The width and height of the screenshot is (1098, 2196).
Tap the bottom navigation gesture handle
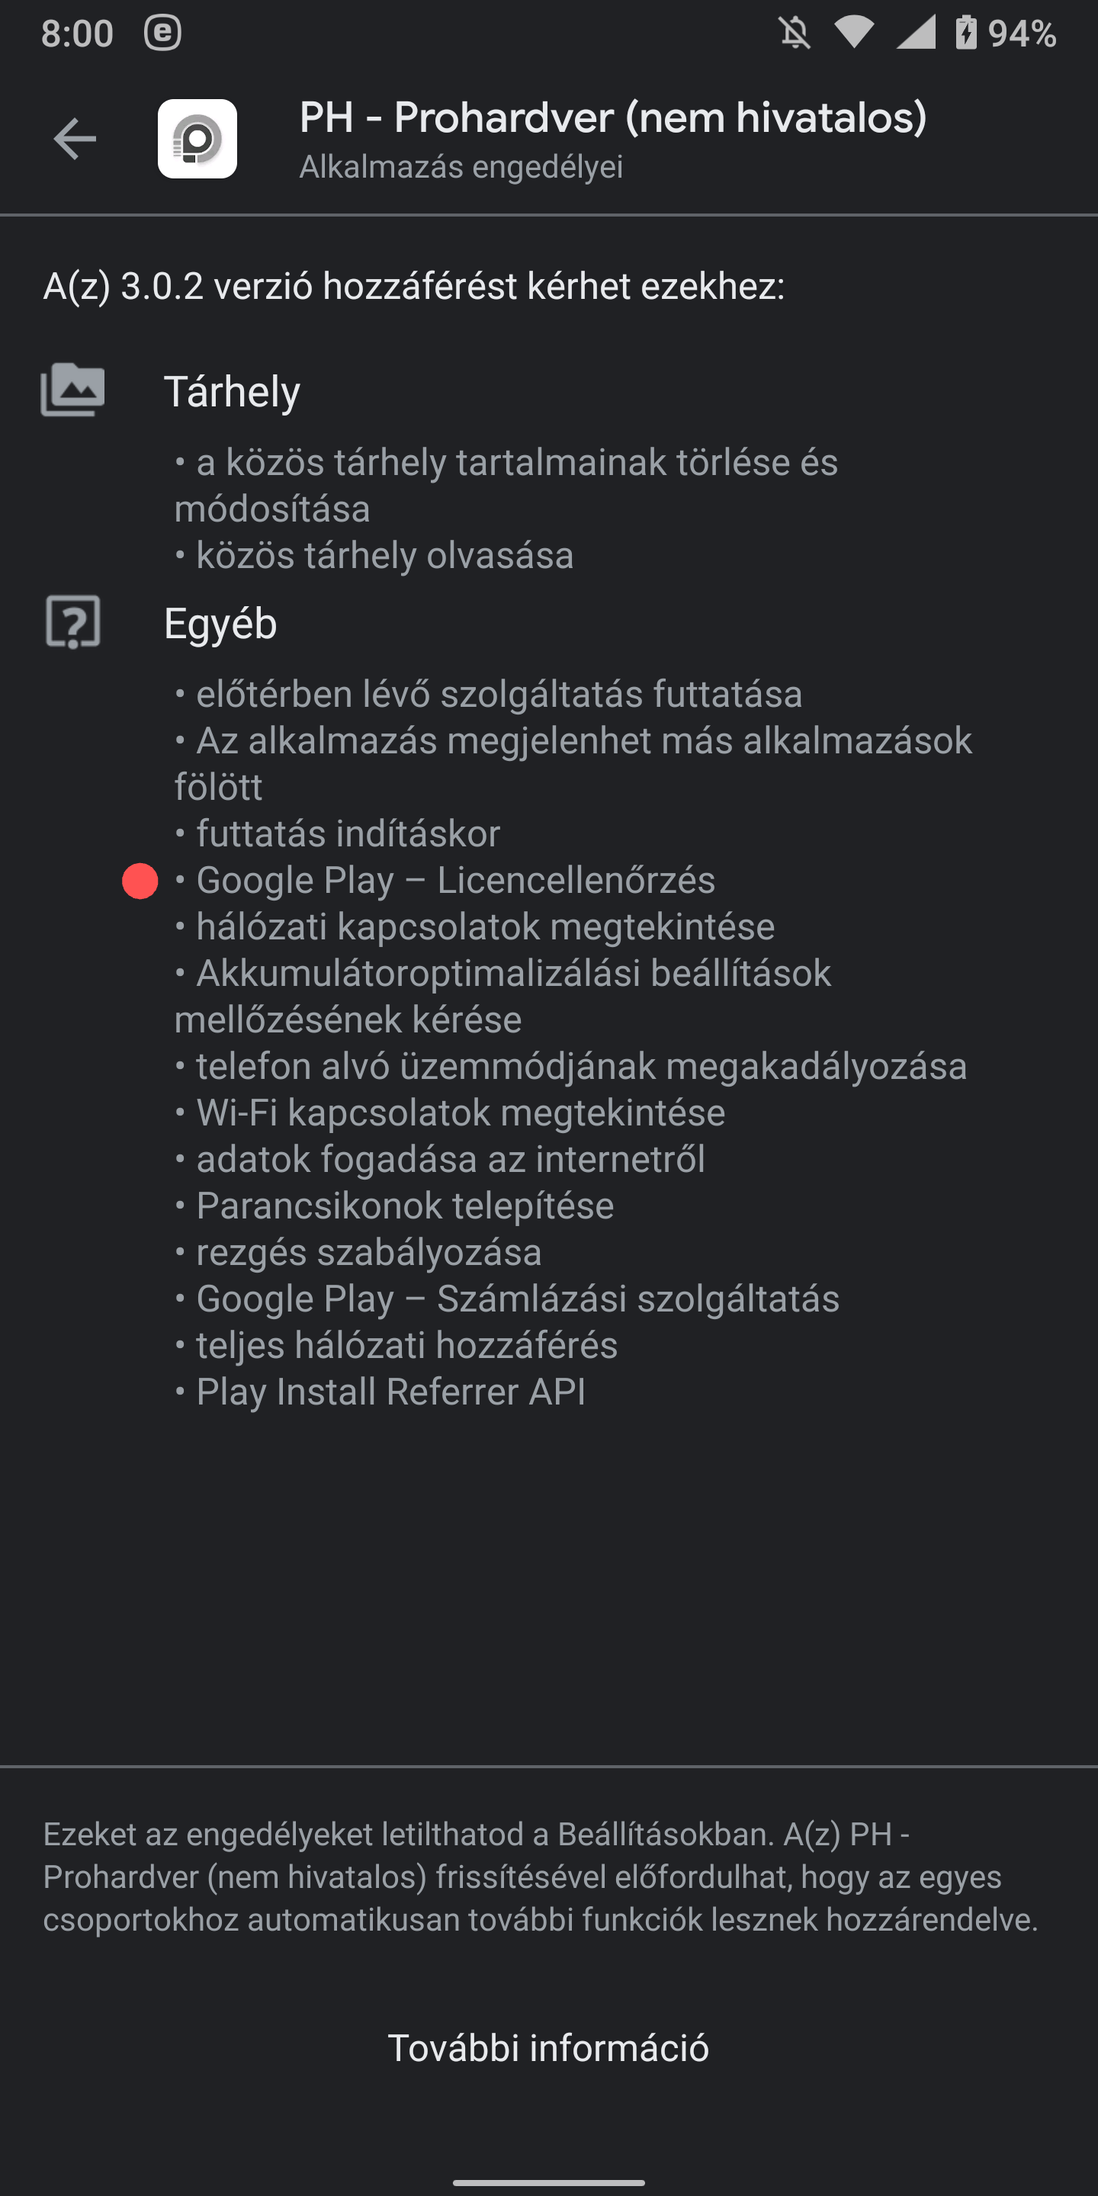pyautogui.click(x=548, y=2182)
